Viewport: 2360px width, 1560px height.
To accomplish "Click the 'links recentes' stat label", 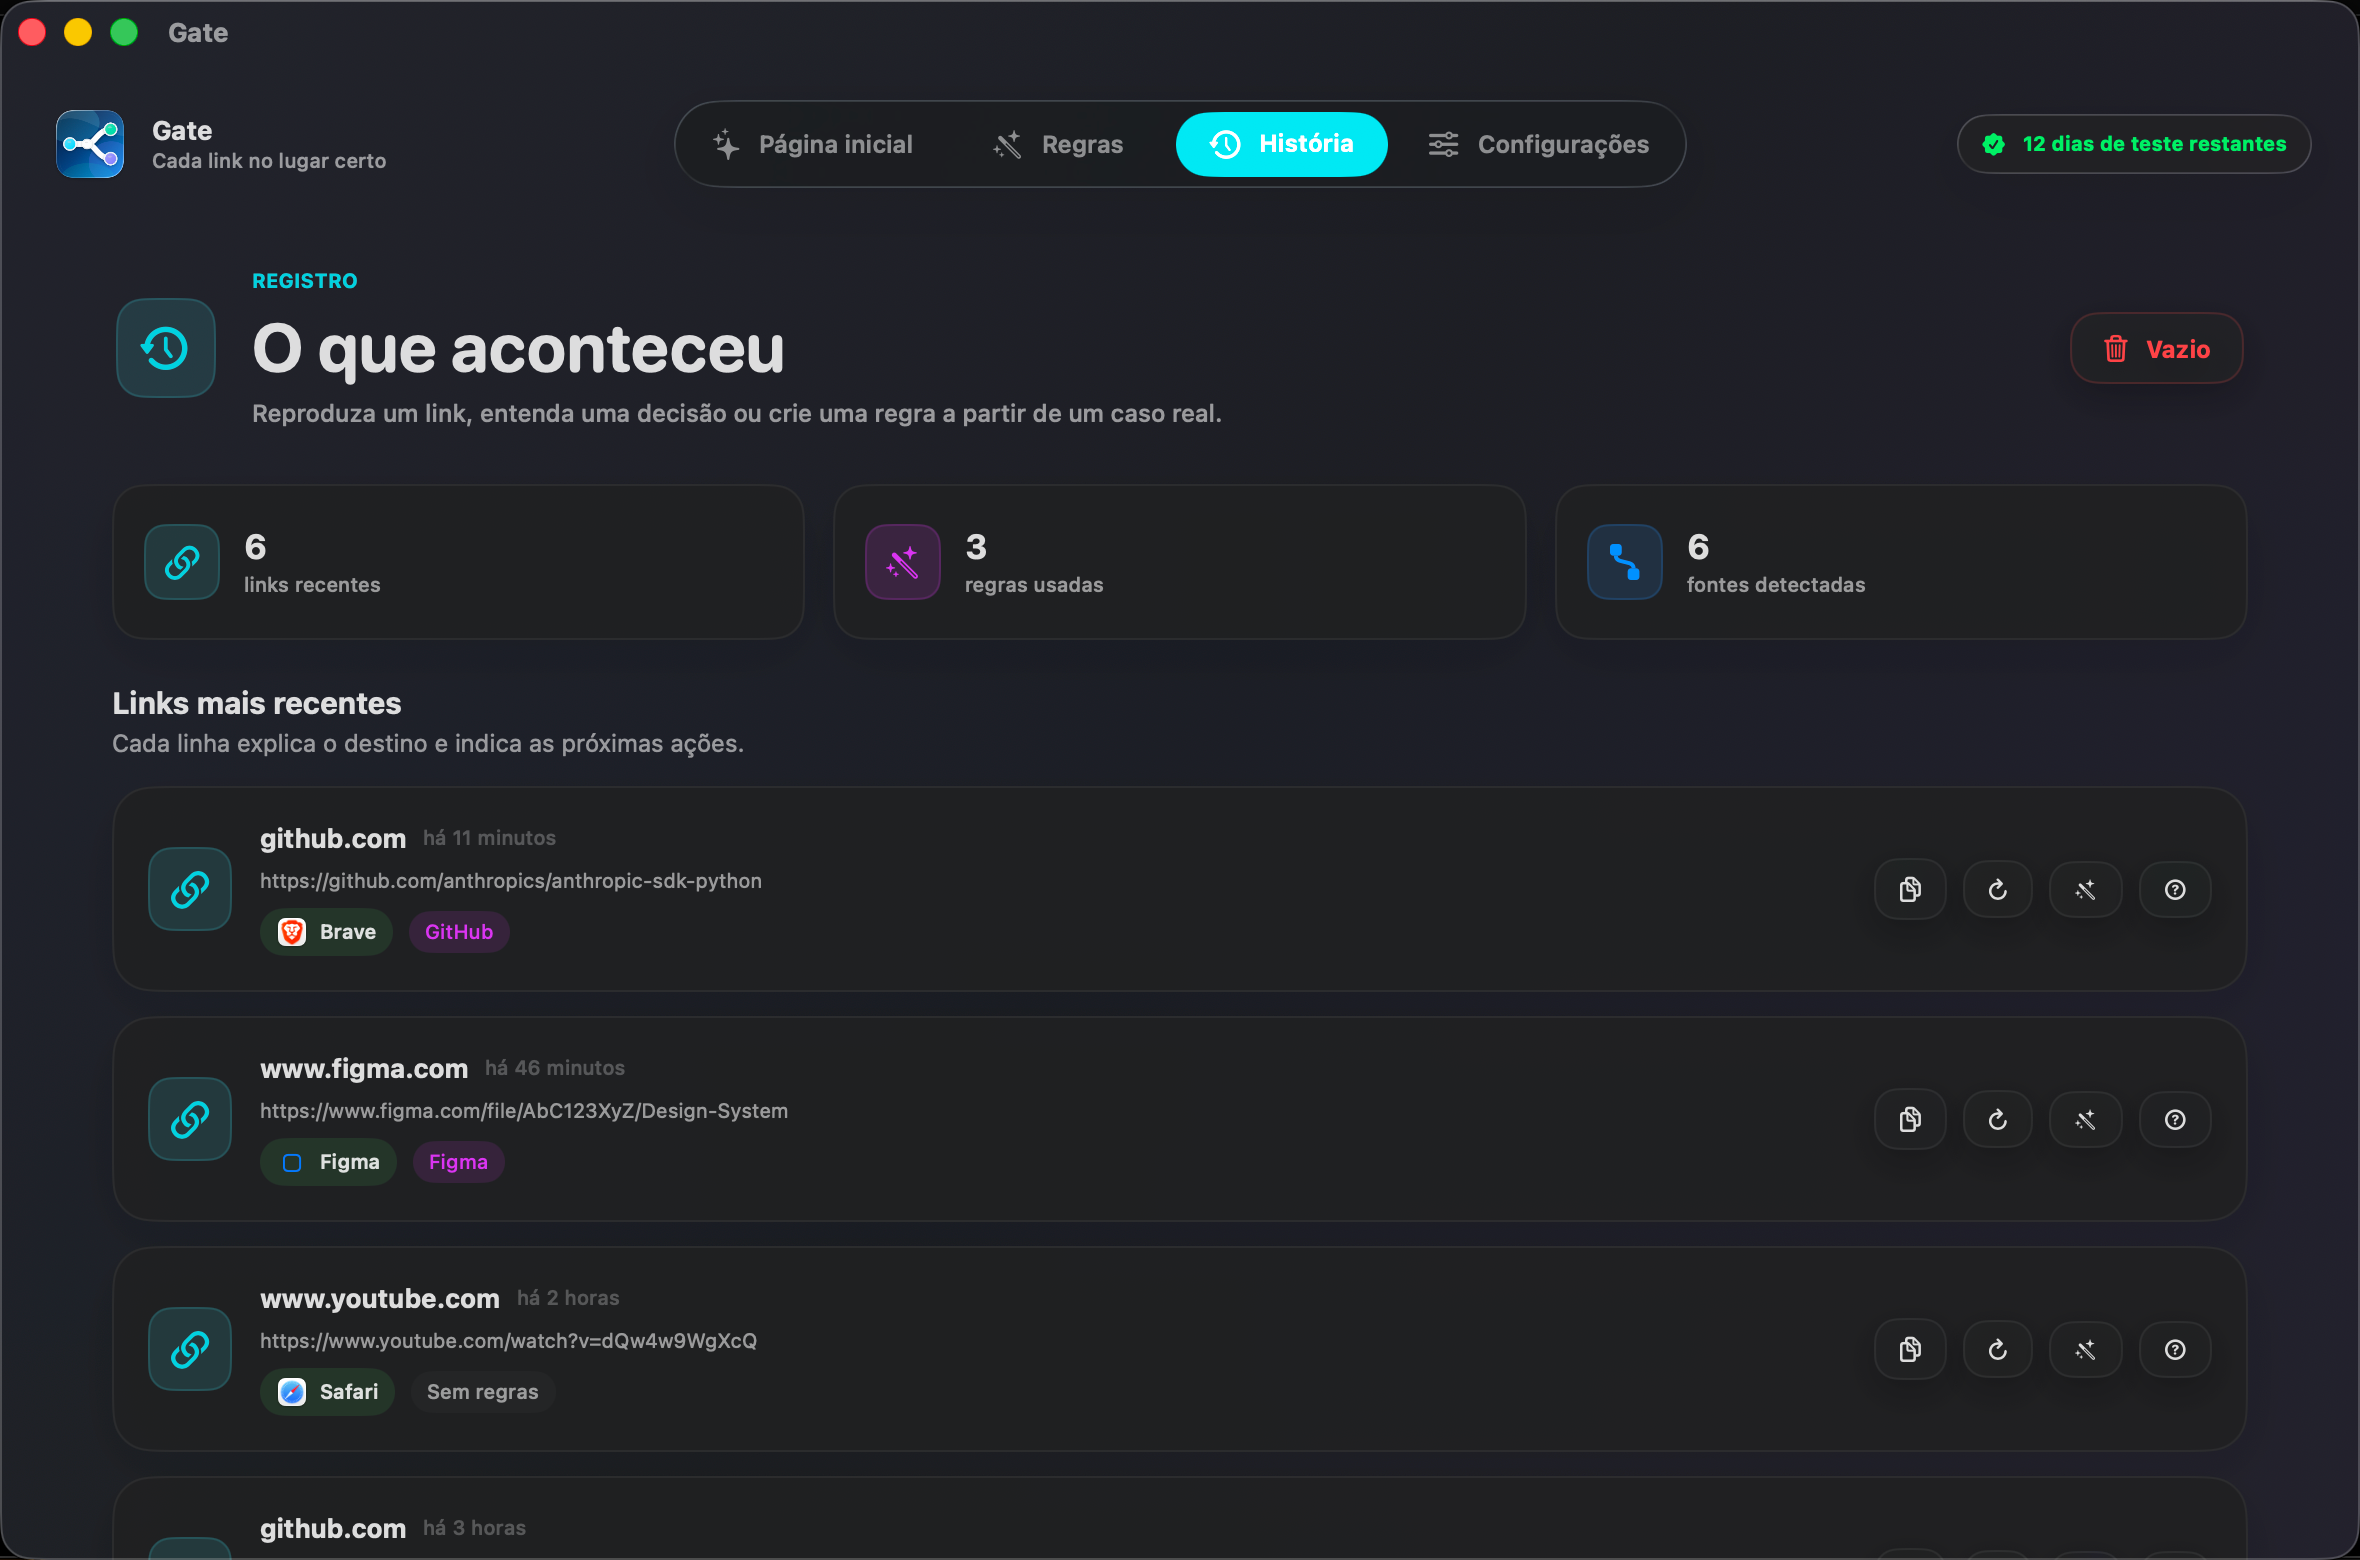I will [x=312, y=585].
